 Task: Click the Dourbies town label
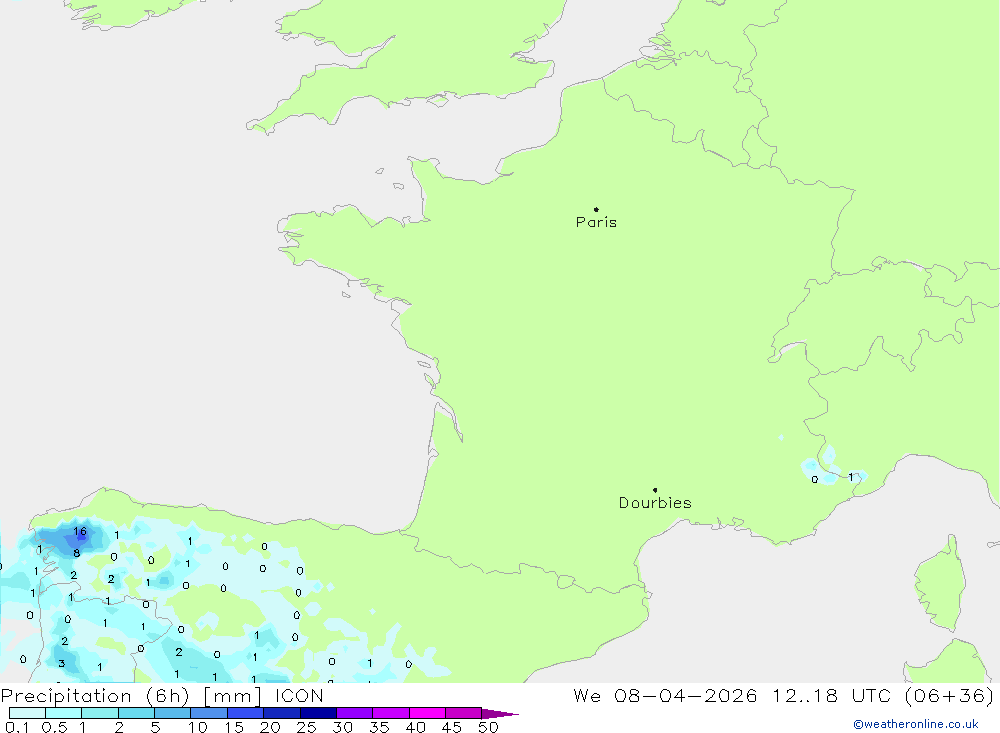(x=655, y=503)
